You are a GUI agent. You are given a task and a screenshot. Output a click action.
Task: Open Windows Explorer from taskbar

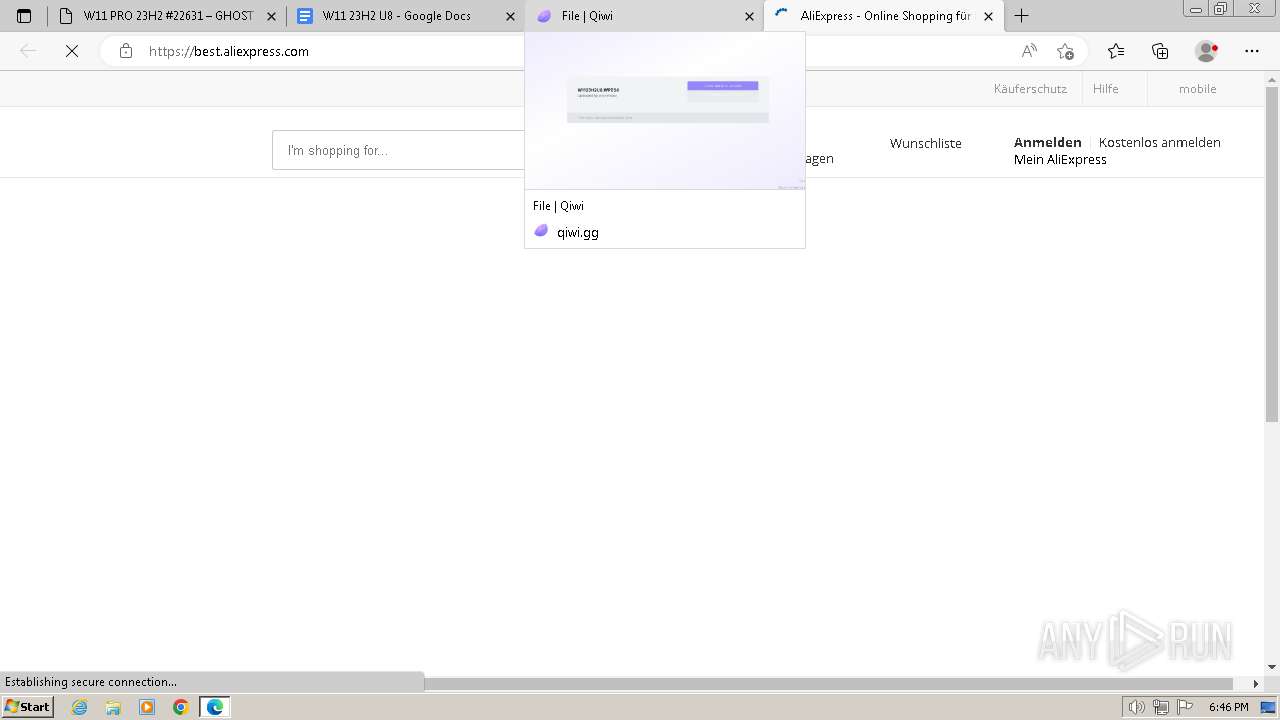[113, 707]
